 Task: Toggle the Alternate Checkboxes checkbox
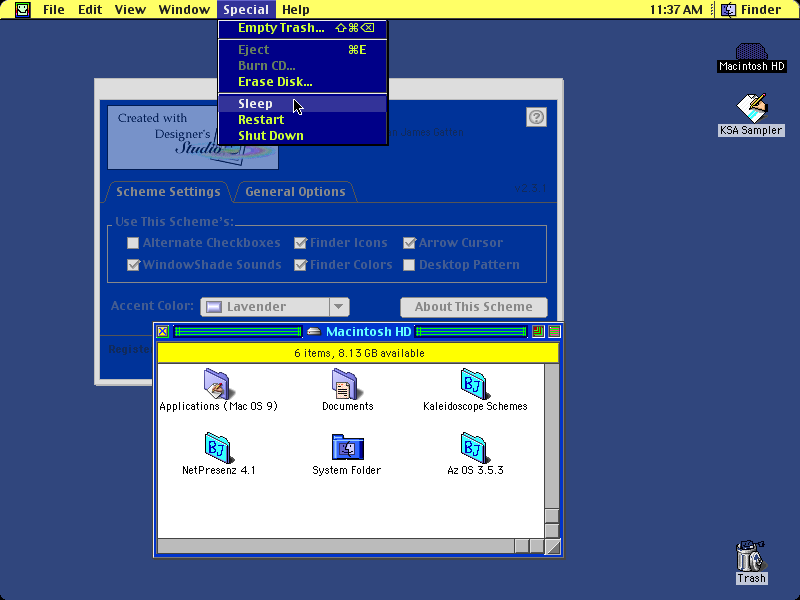click(x=133, y=243)
